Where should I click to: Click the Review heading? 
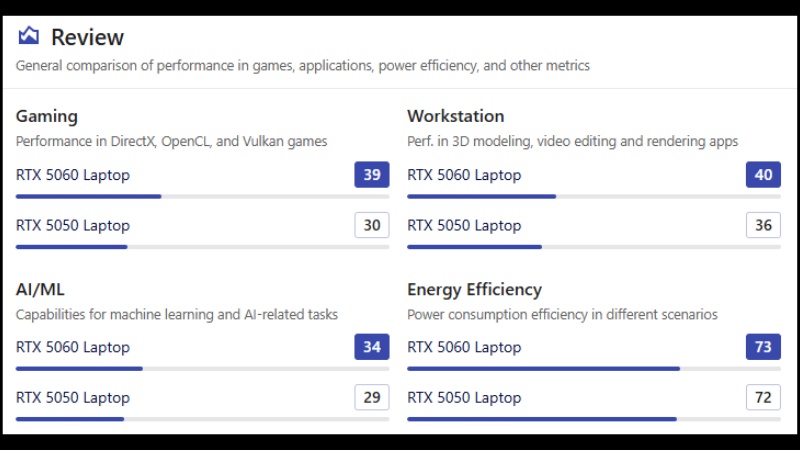87,37
